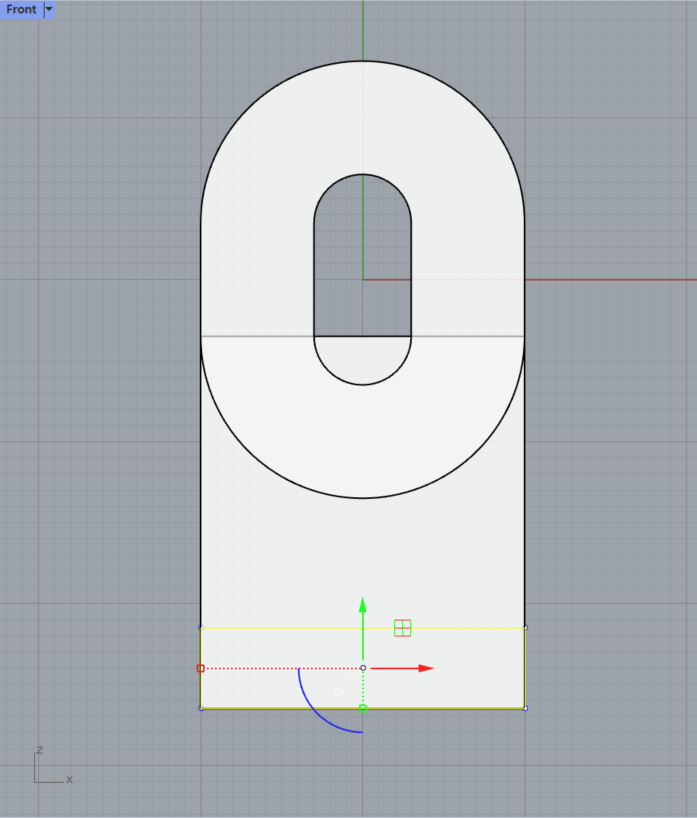Expand the Front viewport dropdown arrow
The height and width of the screenshot is (818, 697).
[x=49, y=9]
